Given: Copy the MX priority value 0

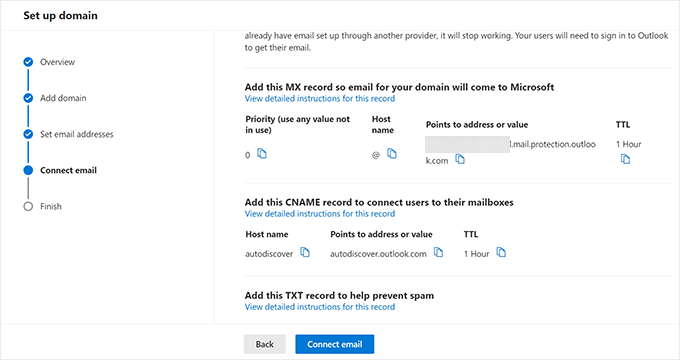Looking at the screenshot, I should (262, 154).
